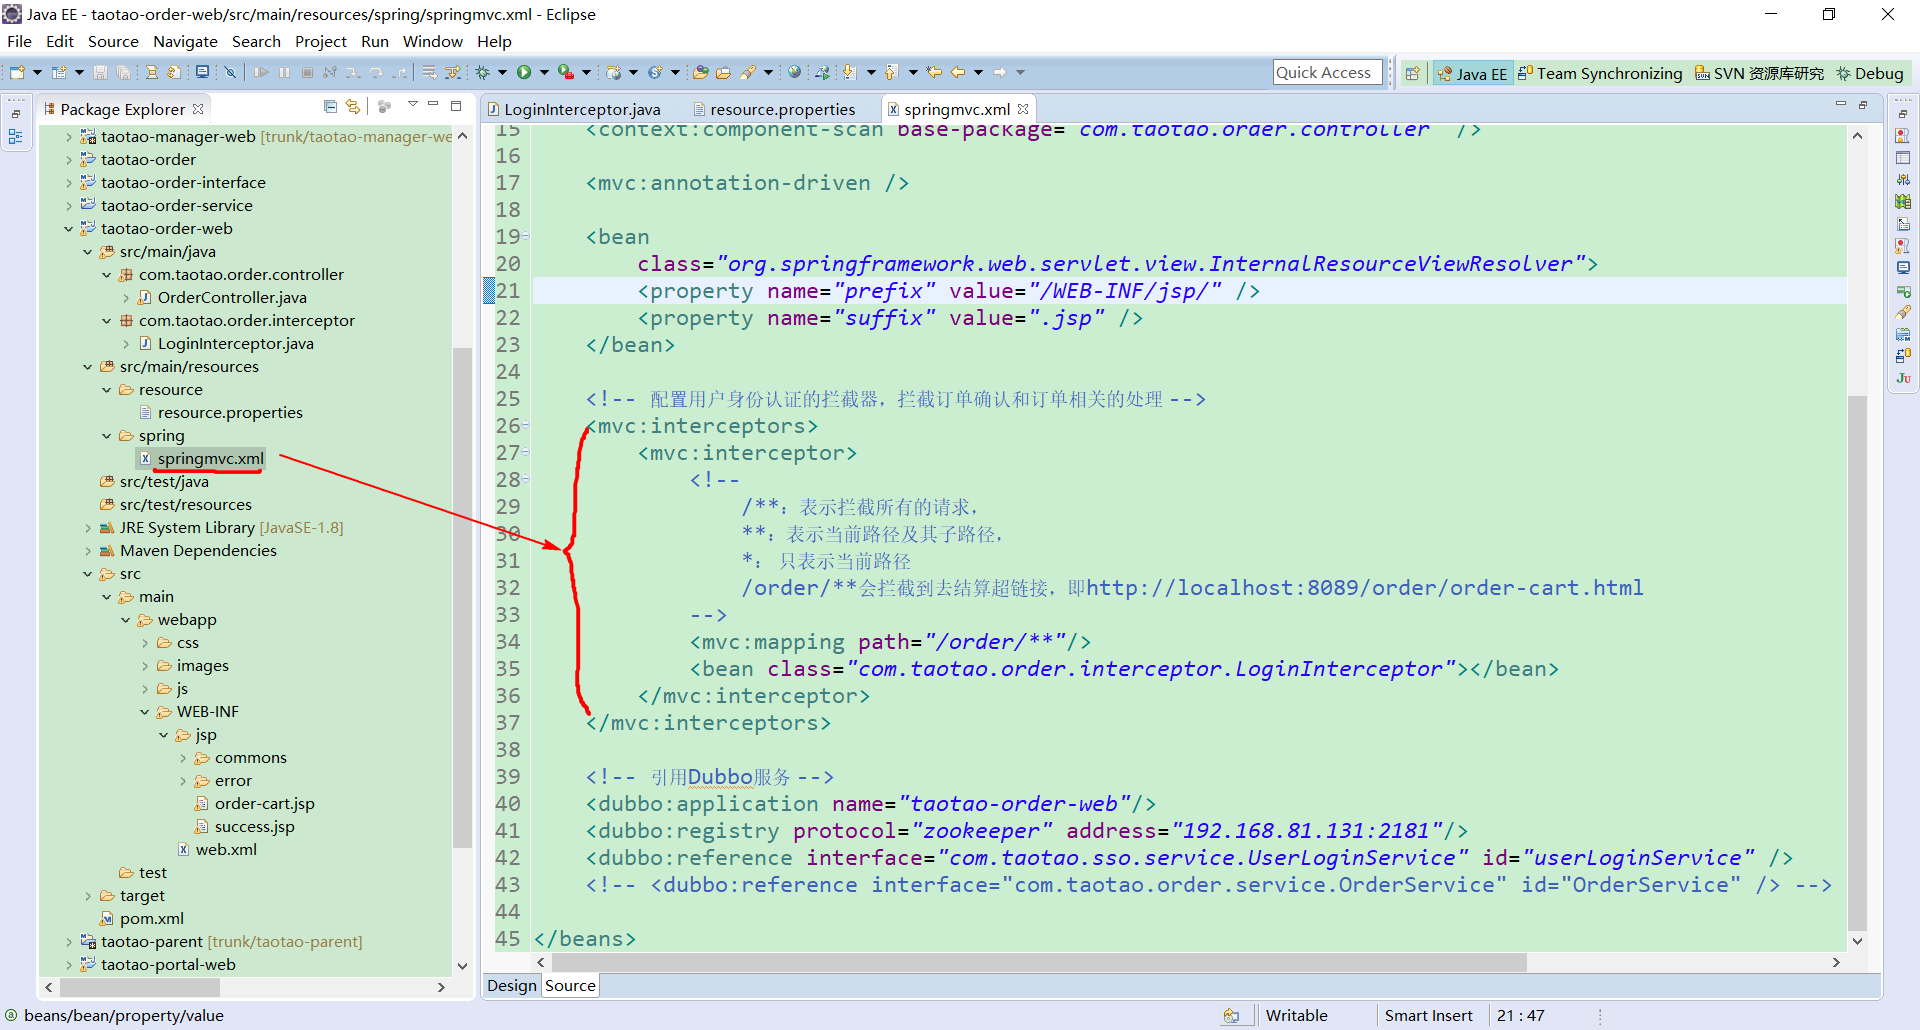Click the Open Task folder icon

723,72
